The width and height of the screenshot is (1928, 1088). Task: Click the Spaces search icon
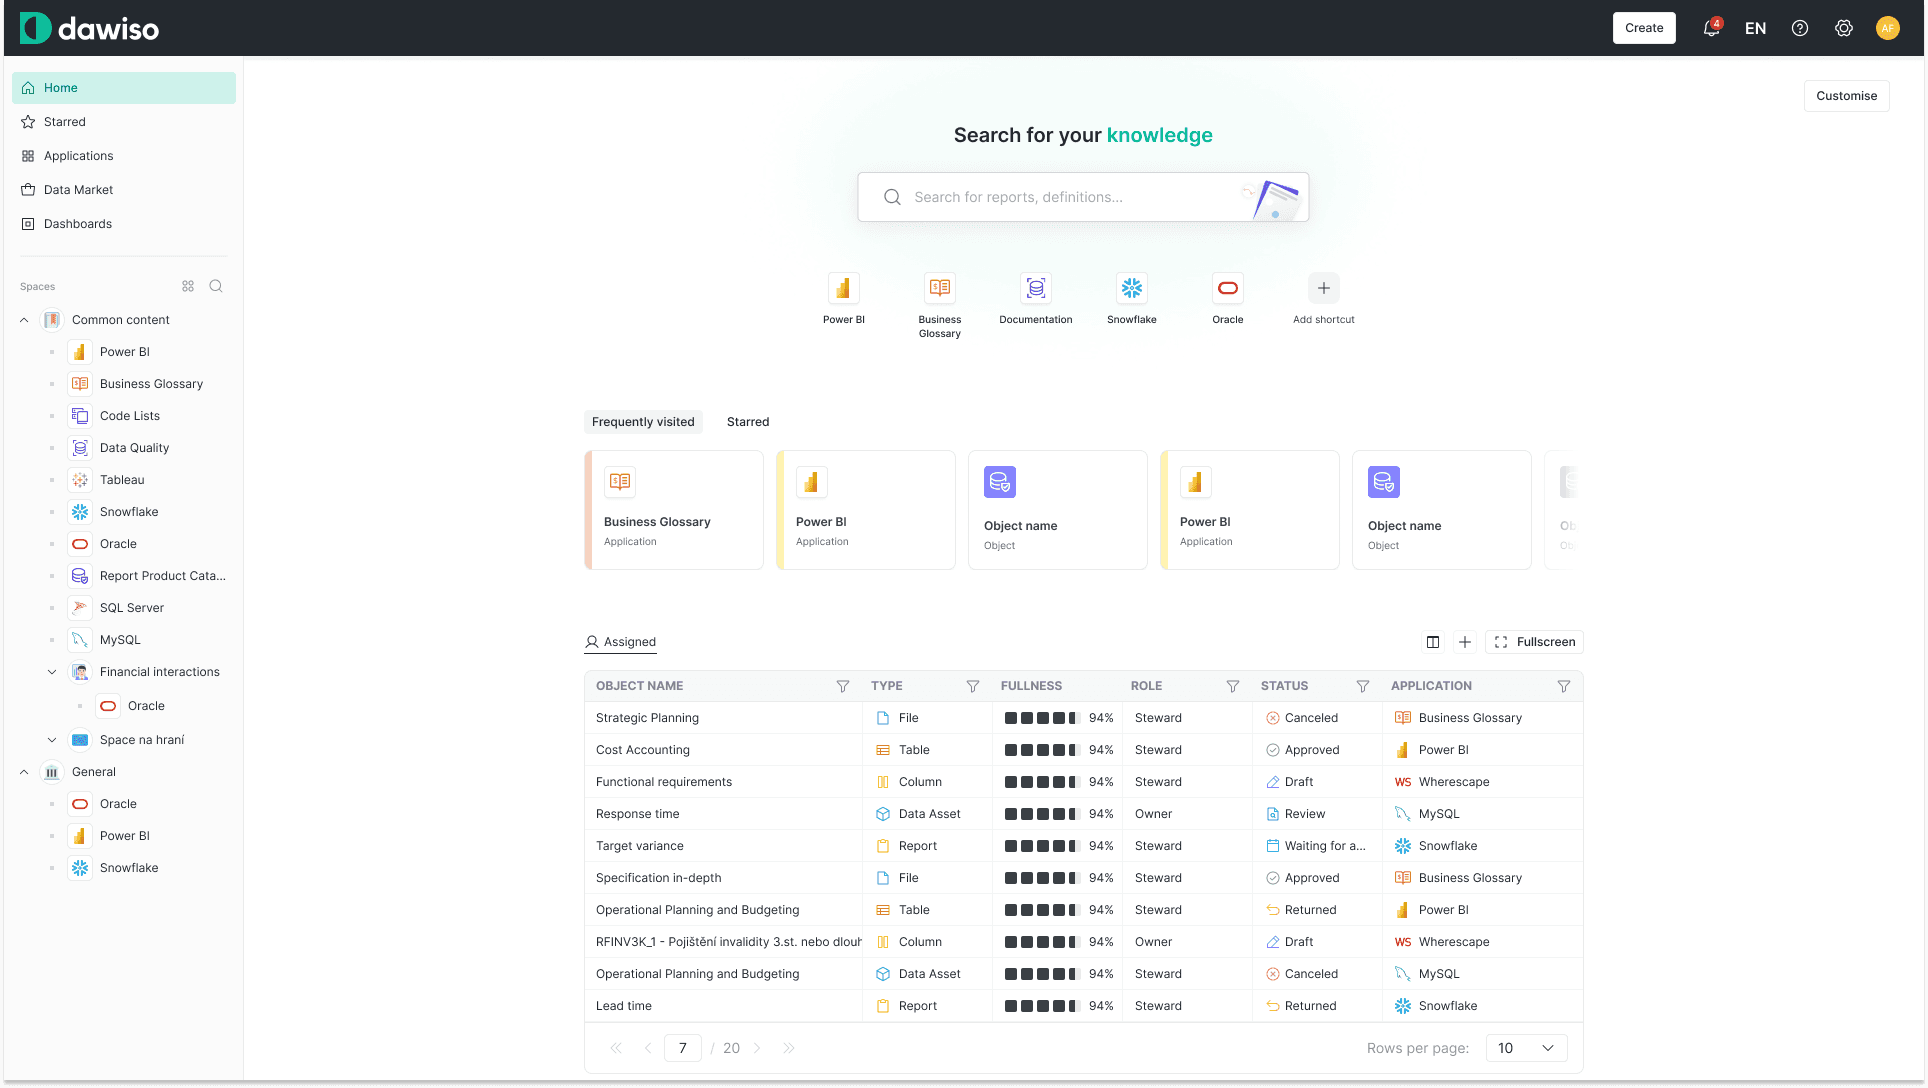(x=216, y=286)
